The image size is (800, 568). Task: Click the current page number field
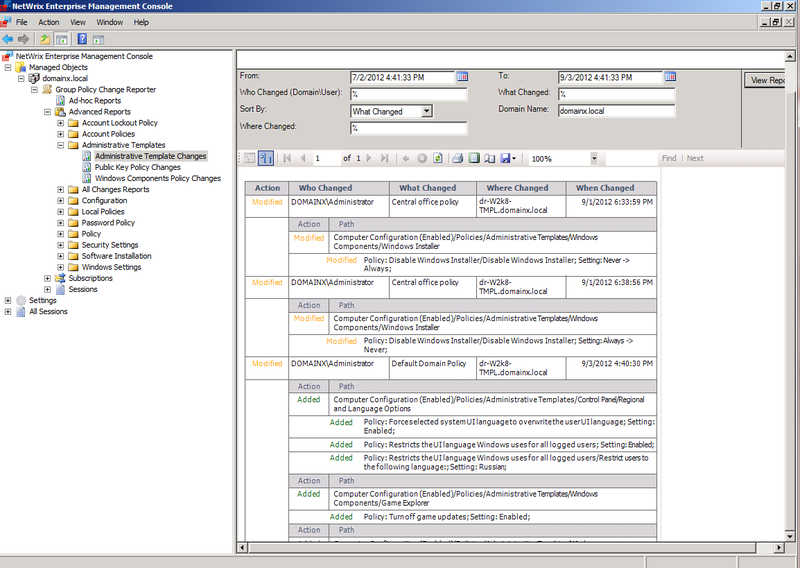327,159
